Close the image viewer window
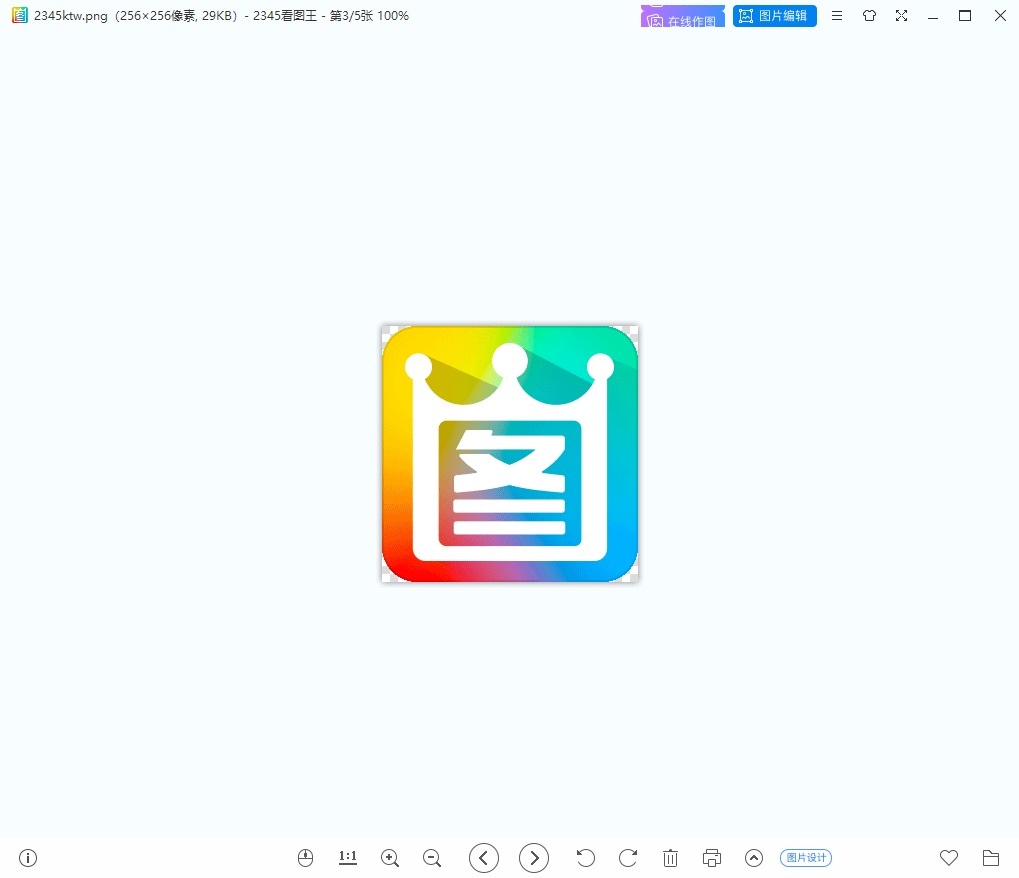The width and height of the screenshot is (1019, 878). click(x=1000, y=16)
